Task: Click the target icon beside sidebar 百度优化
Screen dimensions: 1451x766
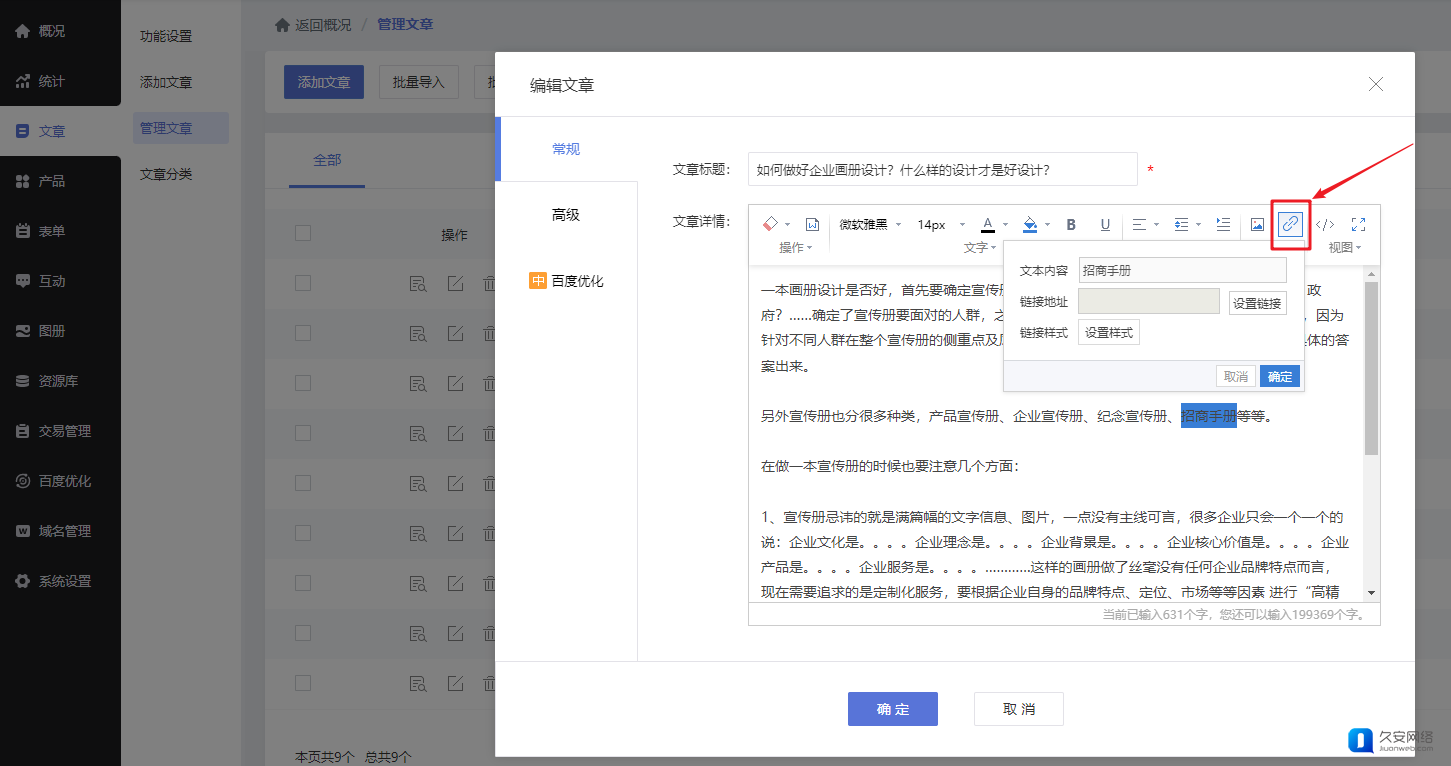Action: tap(22, 481)
